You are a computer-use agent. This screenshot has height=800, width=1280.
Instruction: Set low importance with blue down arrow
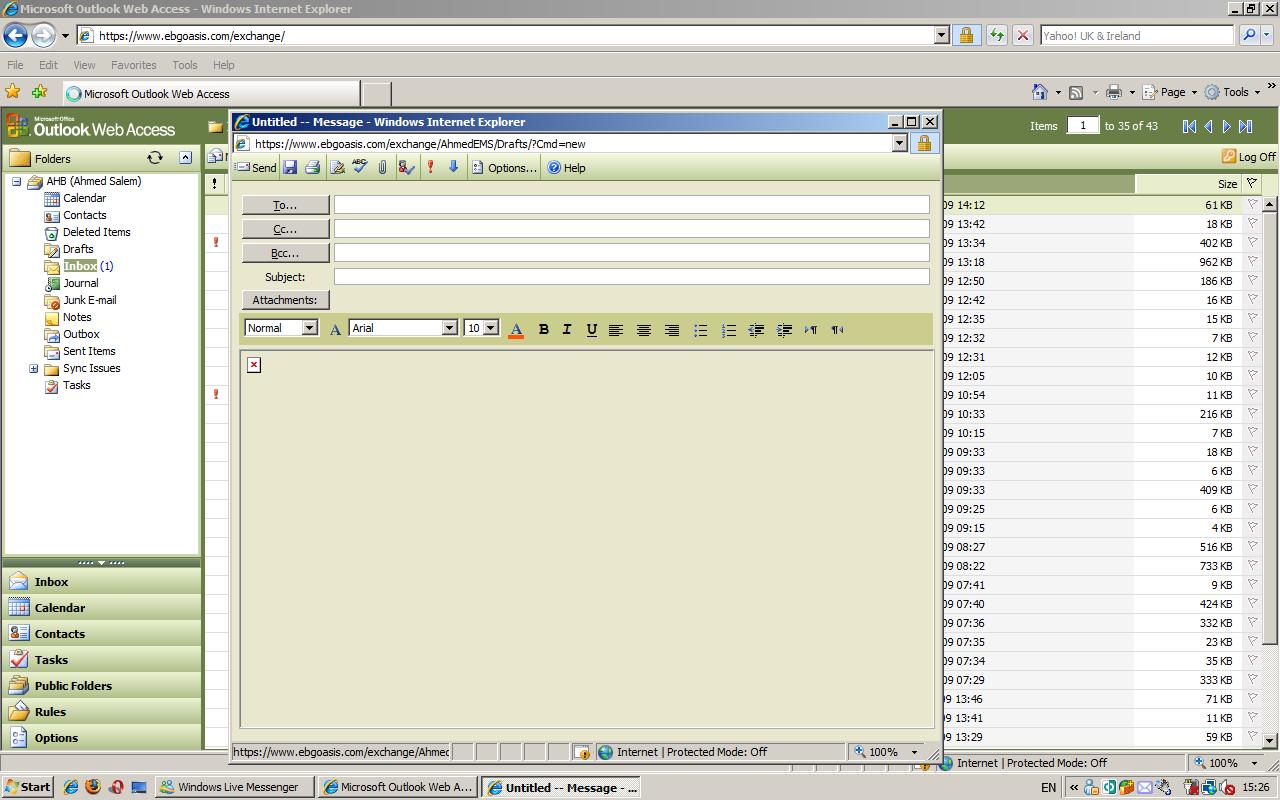click(x=453, y=168)
